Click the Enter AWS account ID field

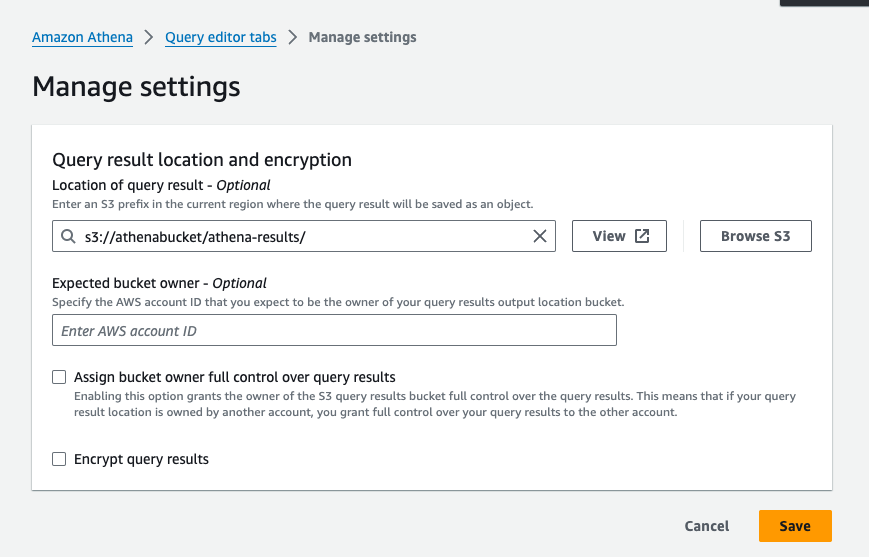(x=334, y=330)
